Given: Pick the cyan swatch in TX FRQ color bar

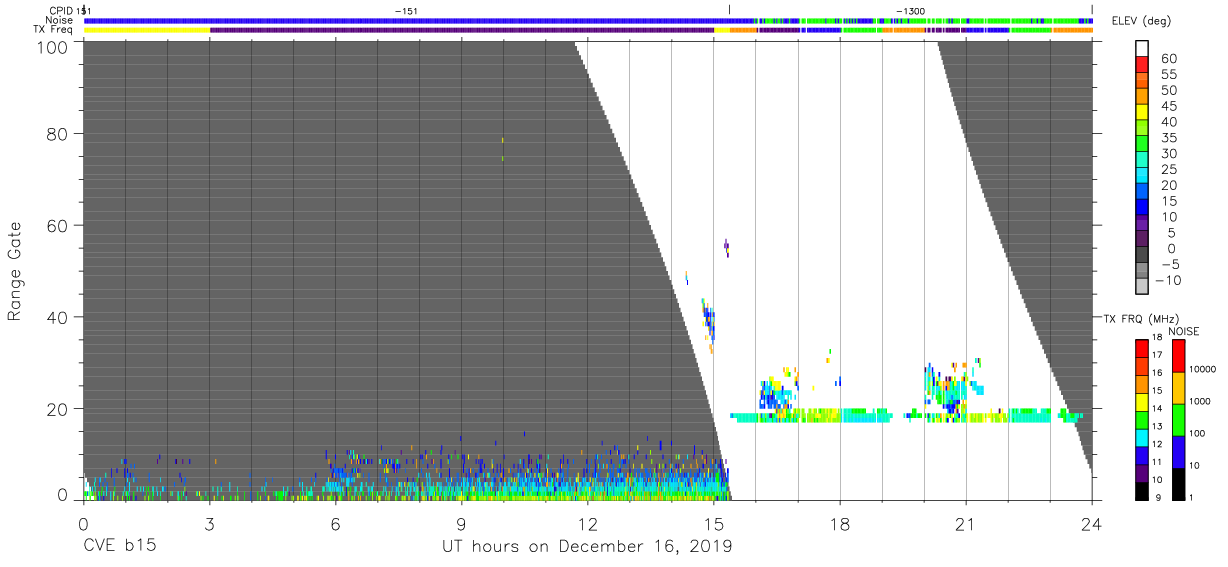Looking at the screenshot, I should 1142,436.
